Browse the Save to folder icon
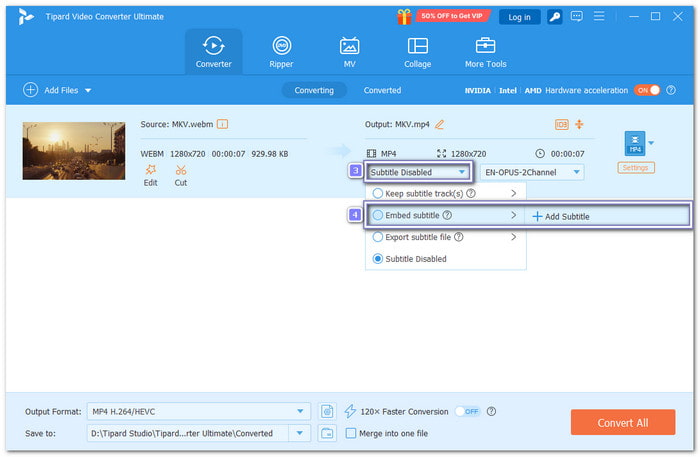Viewport: 700px width, 457px height. click(327, 433)
